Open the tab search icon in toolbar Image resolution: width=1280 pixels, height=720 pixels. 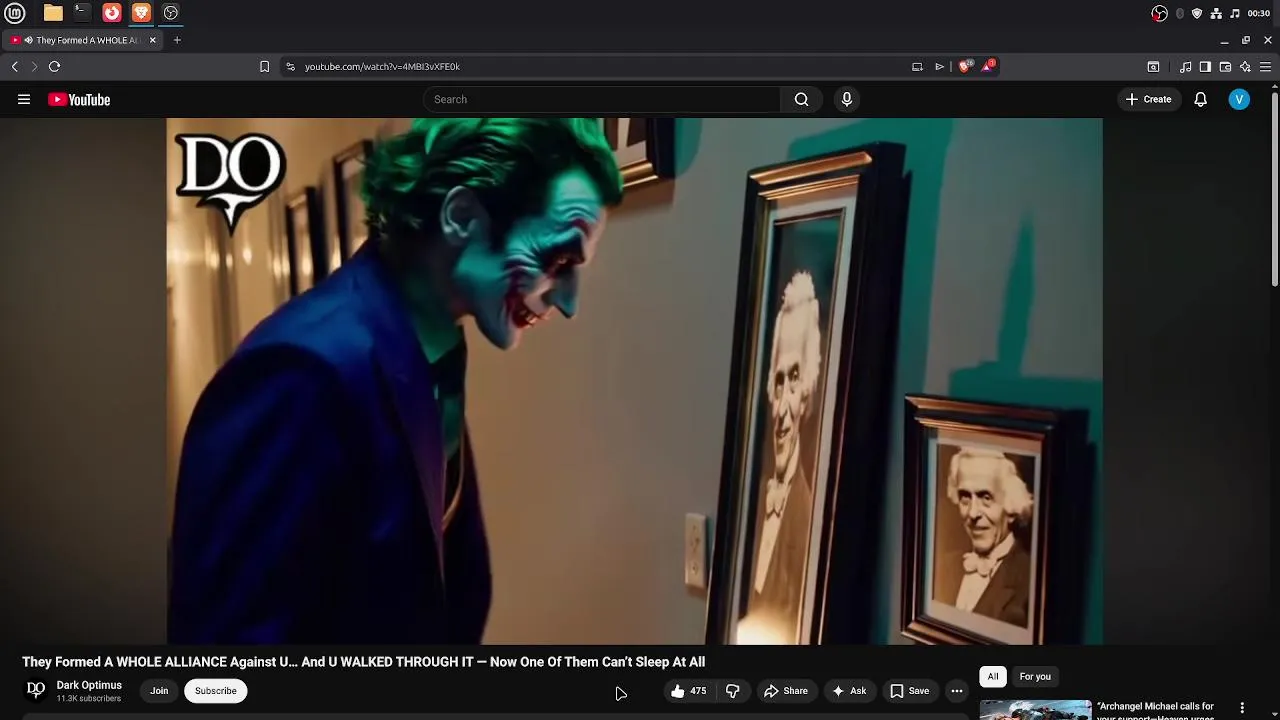pos(1153,66)
